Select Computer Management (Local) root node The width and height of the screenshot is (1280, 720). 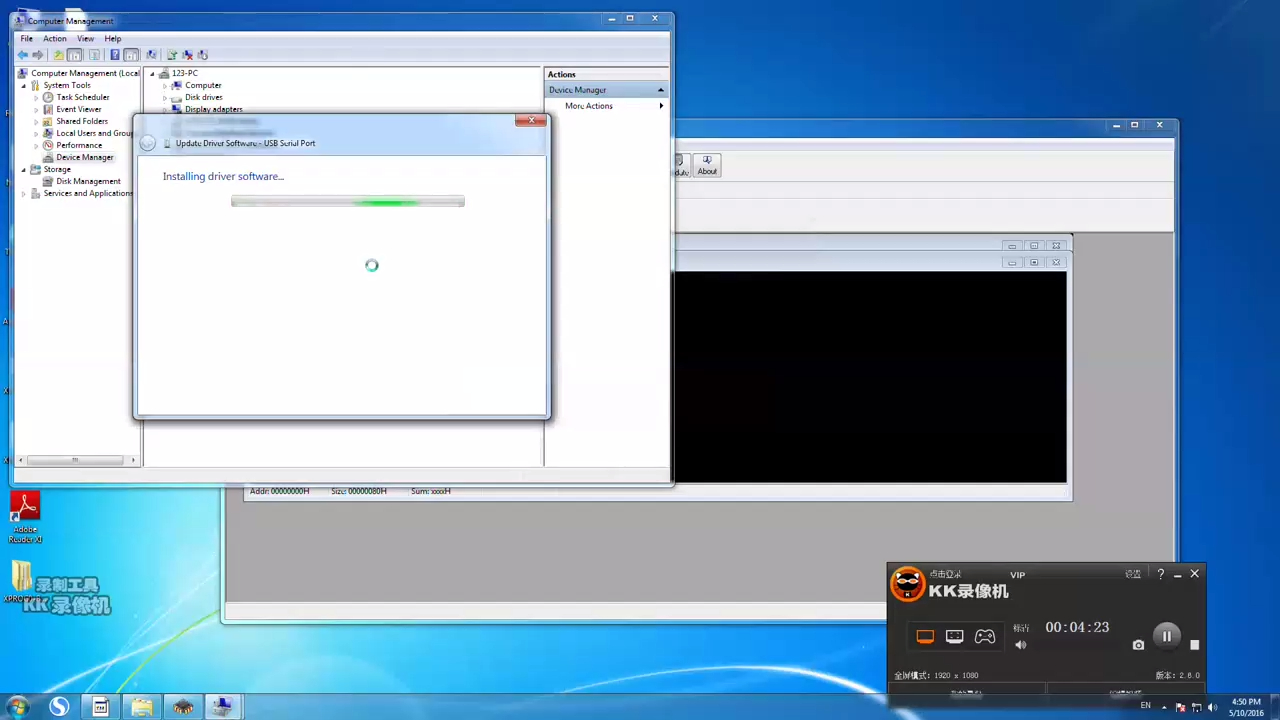tap(85, 73)
